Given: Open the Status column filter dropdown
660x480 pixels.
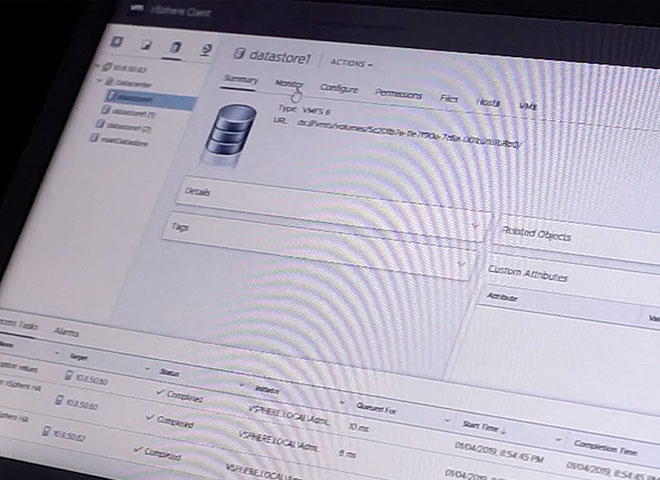Looking at the screenshot, I should (242, 385).
